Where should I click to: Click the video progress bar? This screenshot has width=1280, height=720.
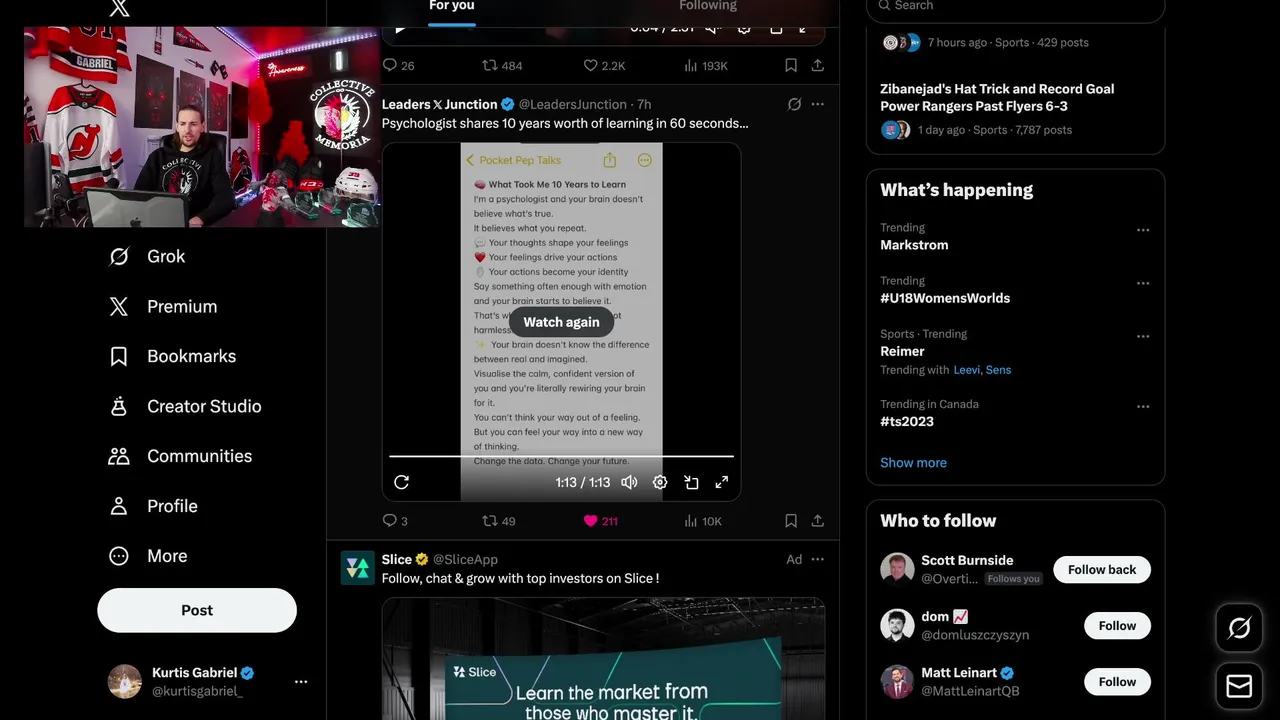point(561,456)
